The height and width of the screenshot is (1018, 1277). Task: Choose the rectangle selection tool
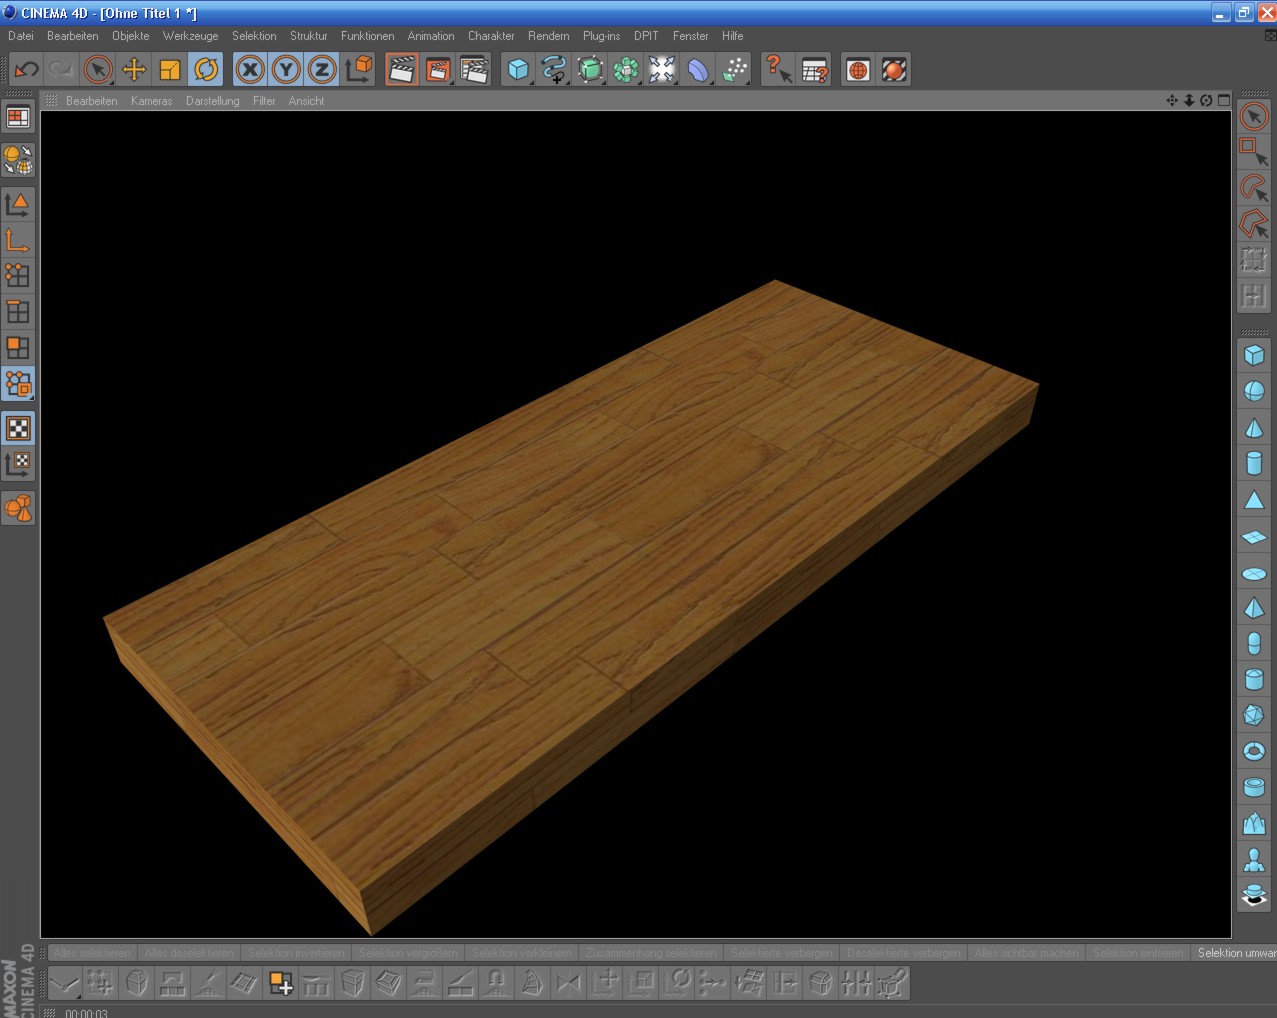coord(1254,152)
